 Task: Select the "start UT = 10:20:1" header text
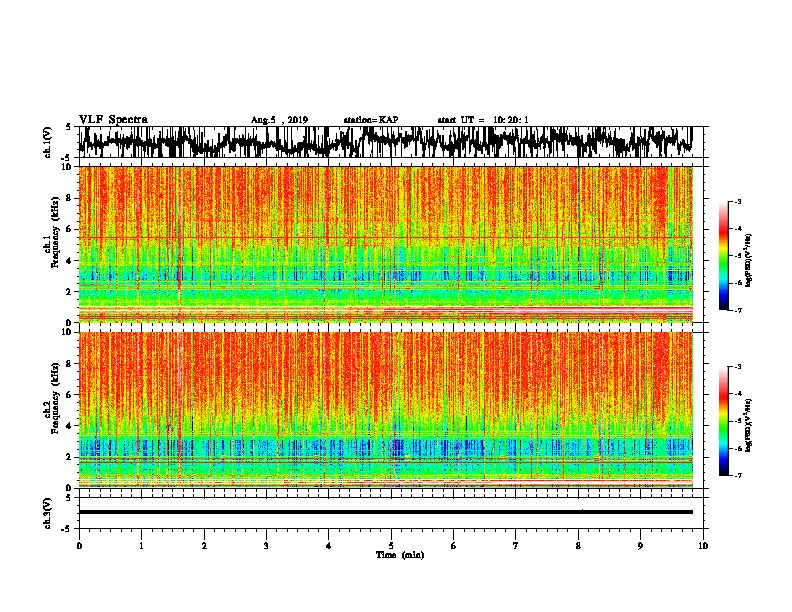(x=483, y=120)
